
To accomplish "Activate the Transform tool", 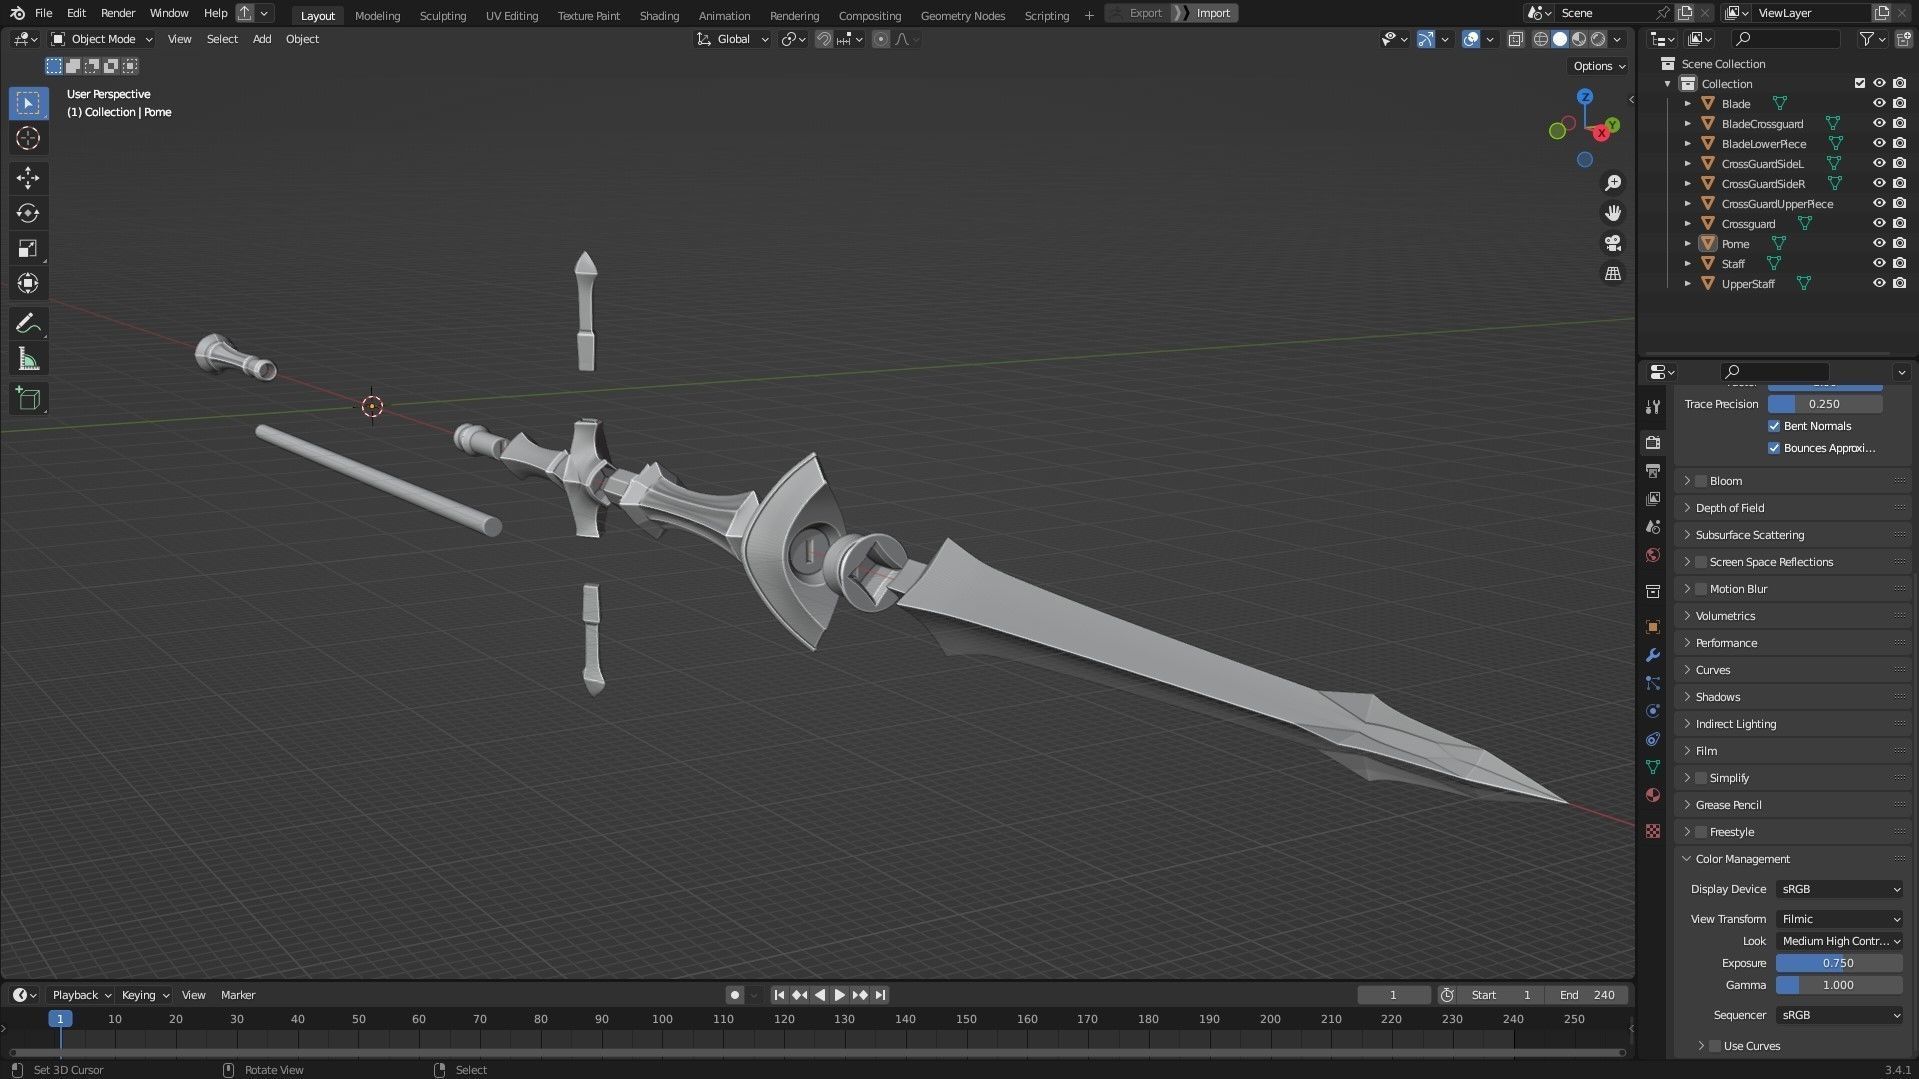I will point(28,283).
